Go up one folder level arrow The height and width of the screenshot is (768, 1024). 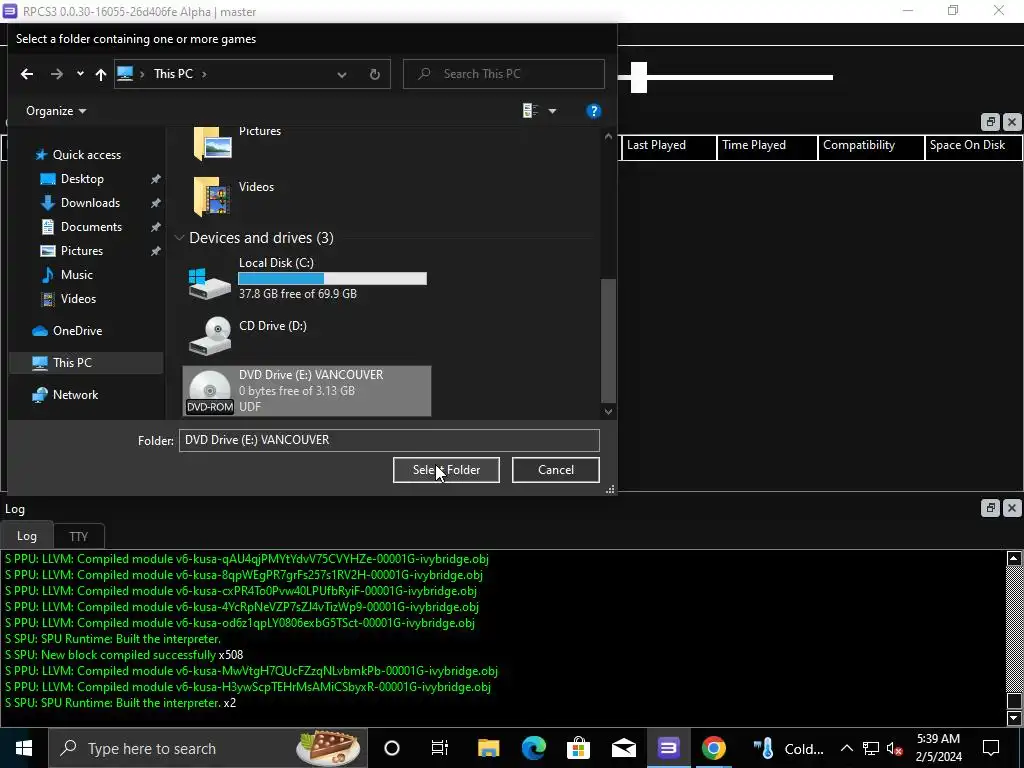coord(101,74)
